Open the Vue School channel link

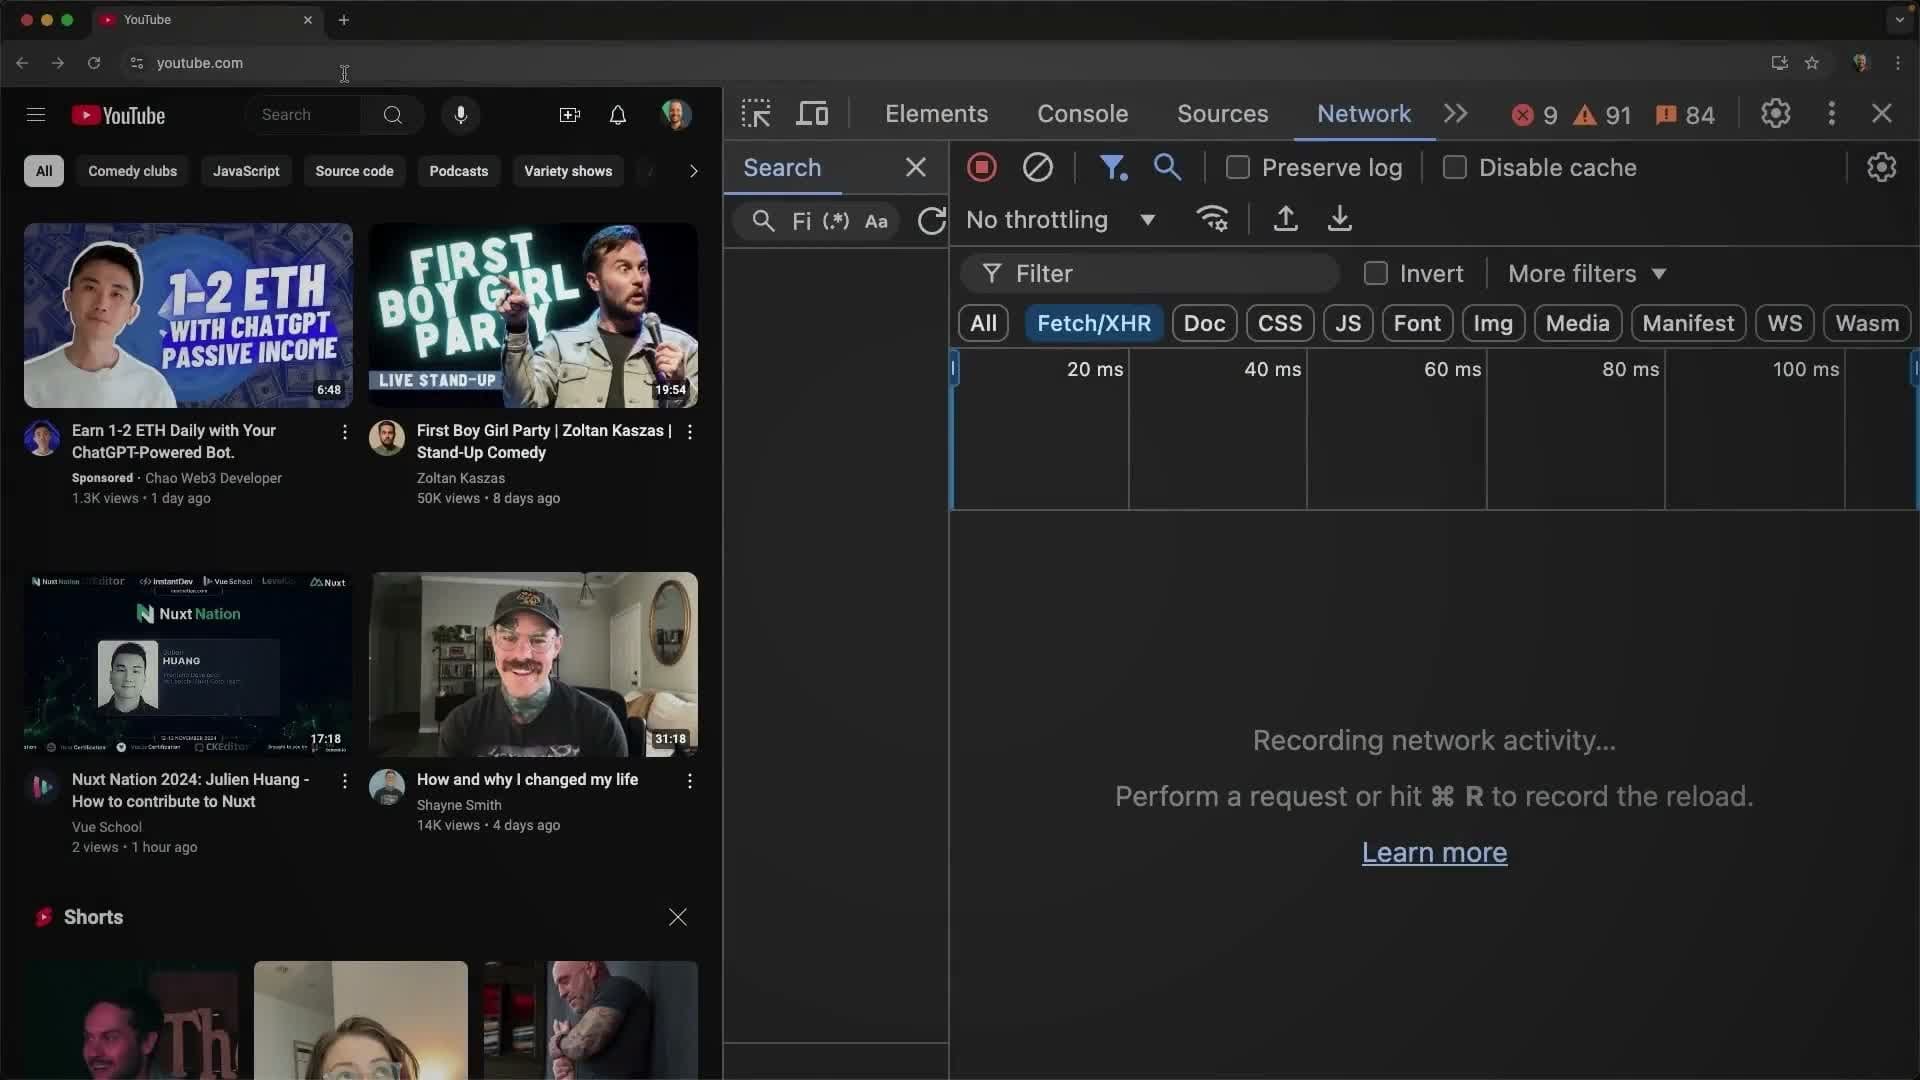[107, 828]
